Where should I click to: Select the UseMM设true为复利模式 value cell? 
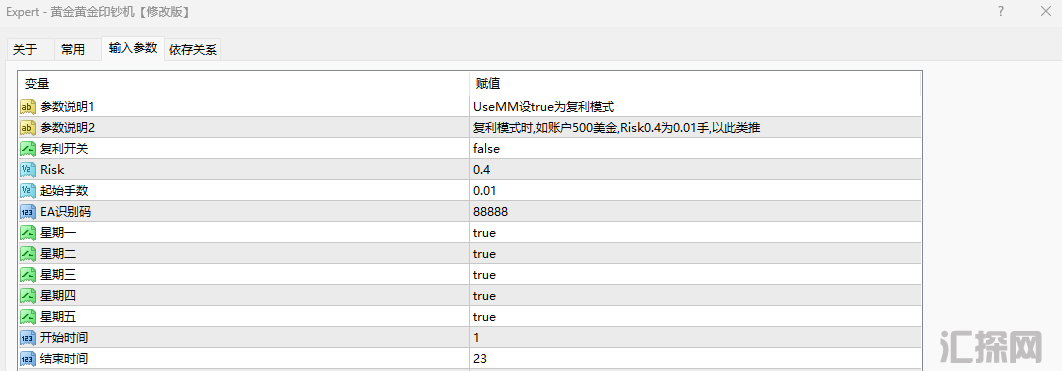[695, 106]
